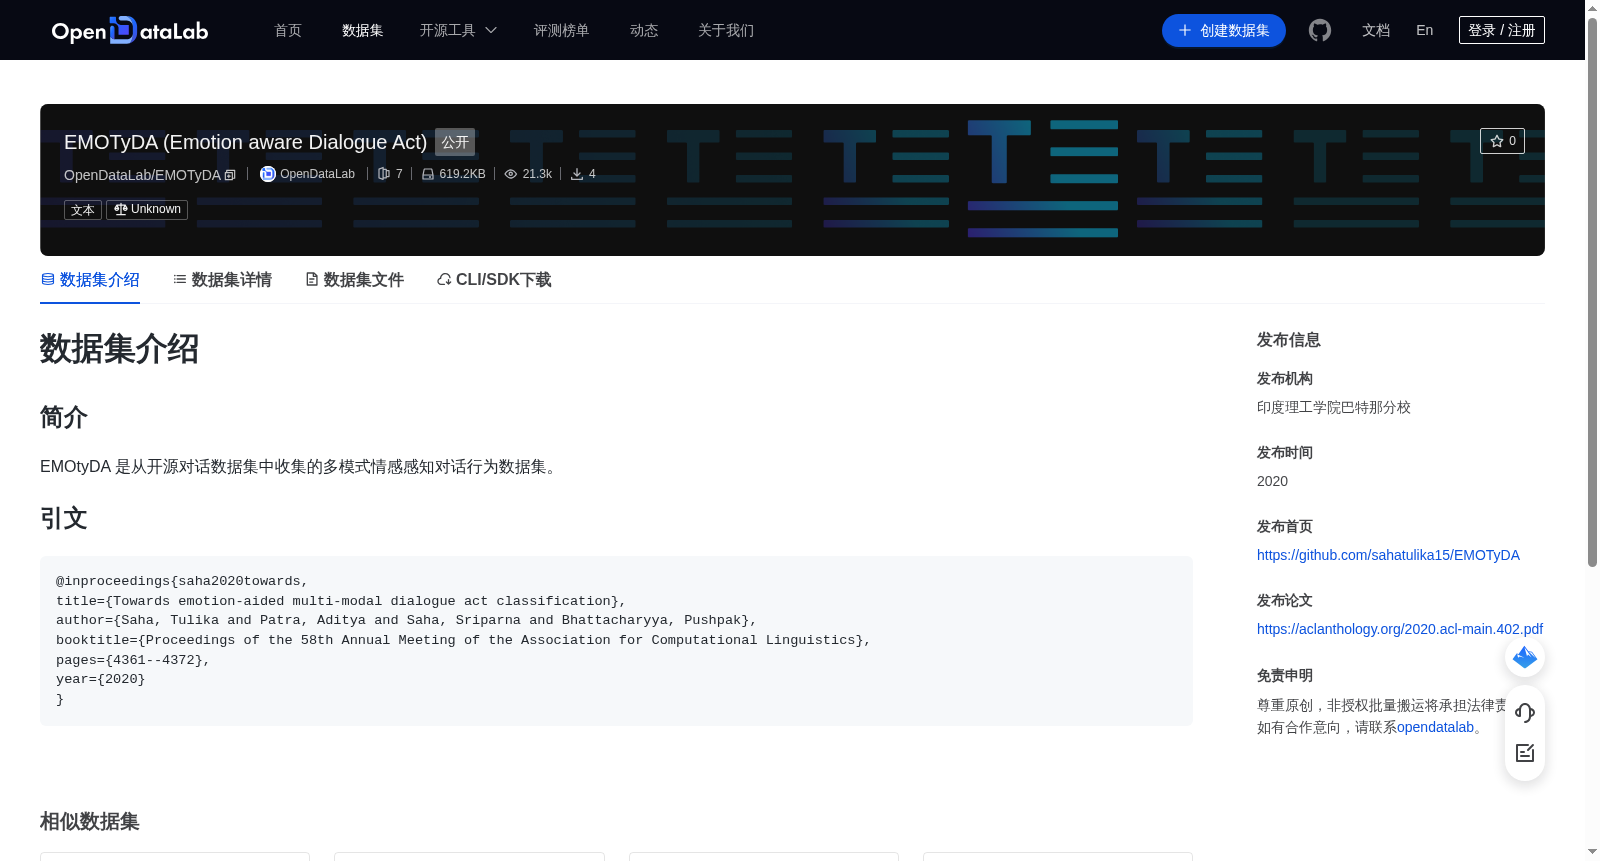Viewport: 1600px width, 861px height.
Task: Click the 公开 visibility badge
Action: tap(455, 142)
